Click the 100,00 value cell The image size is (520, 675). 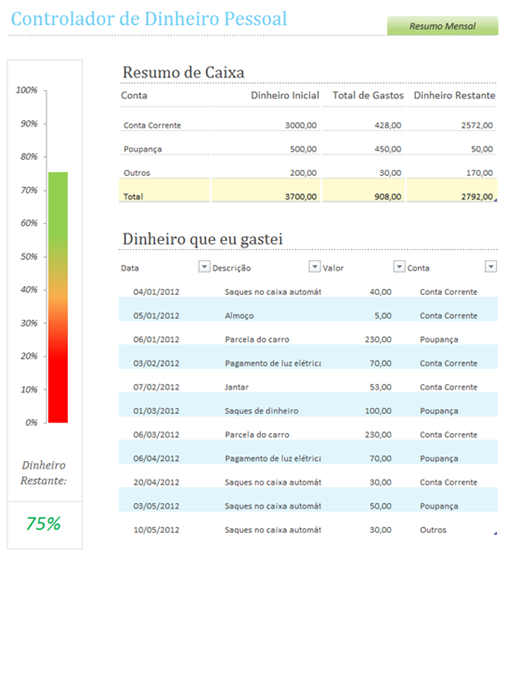pos(378,411)
